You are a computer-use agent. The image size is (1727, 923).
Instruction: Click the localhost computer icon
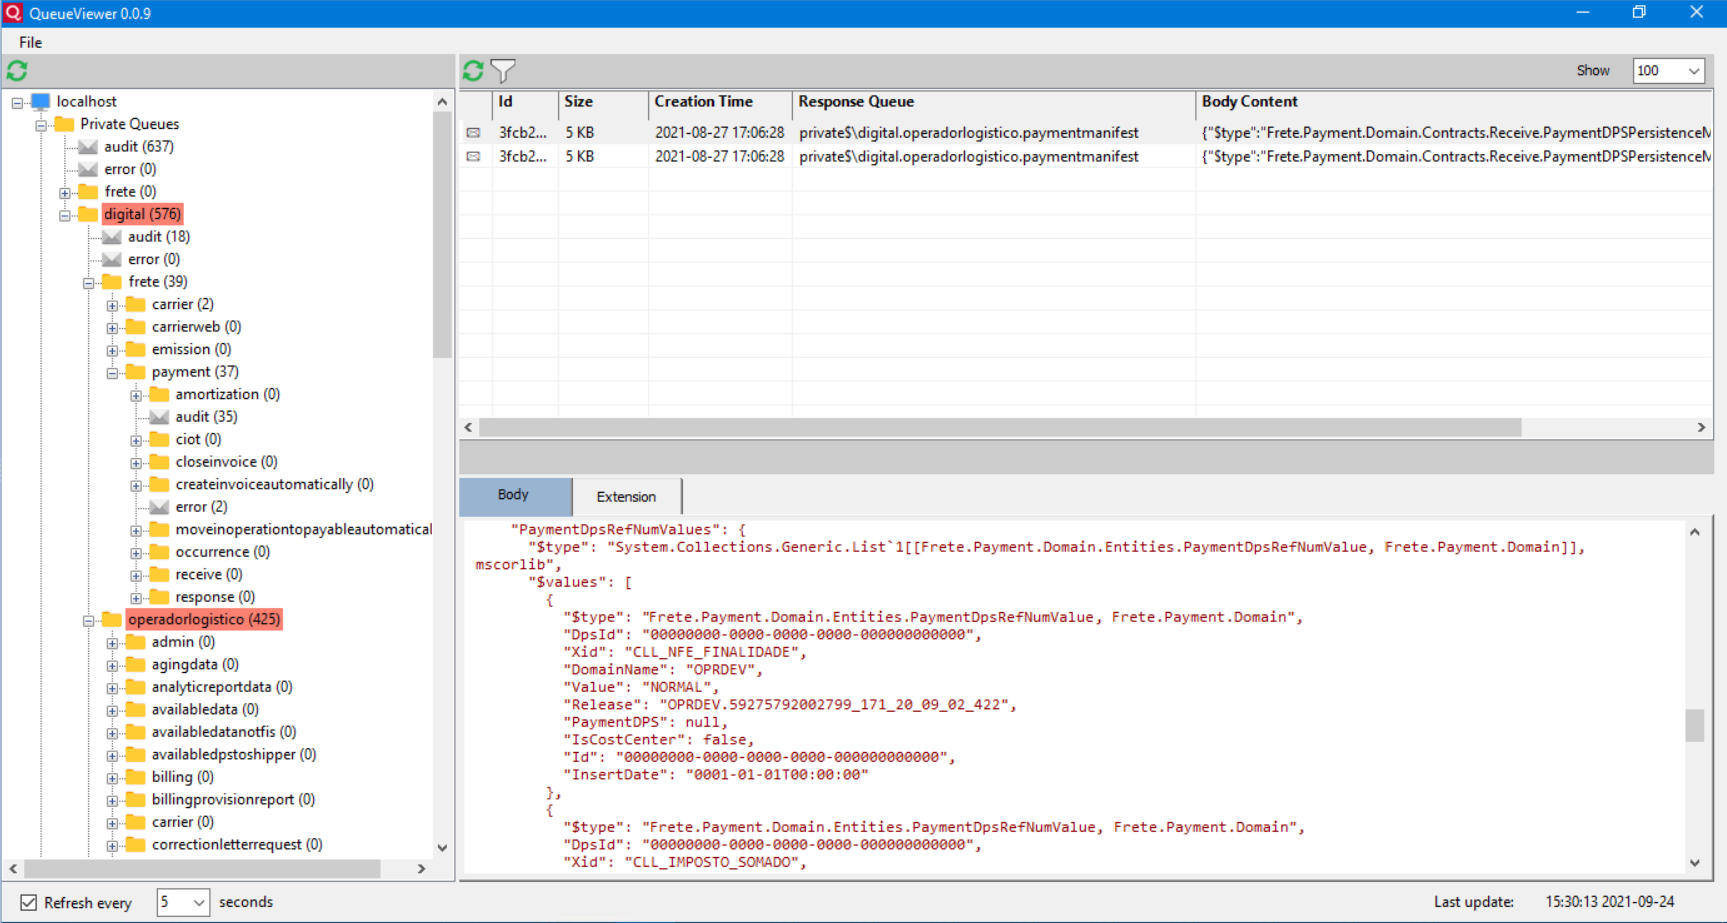[41, 101]
